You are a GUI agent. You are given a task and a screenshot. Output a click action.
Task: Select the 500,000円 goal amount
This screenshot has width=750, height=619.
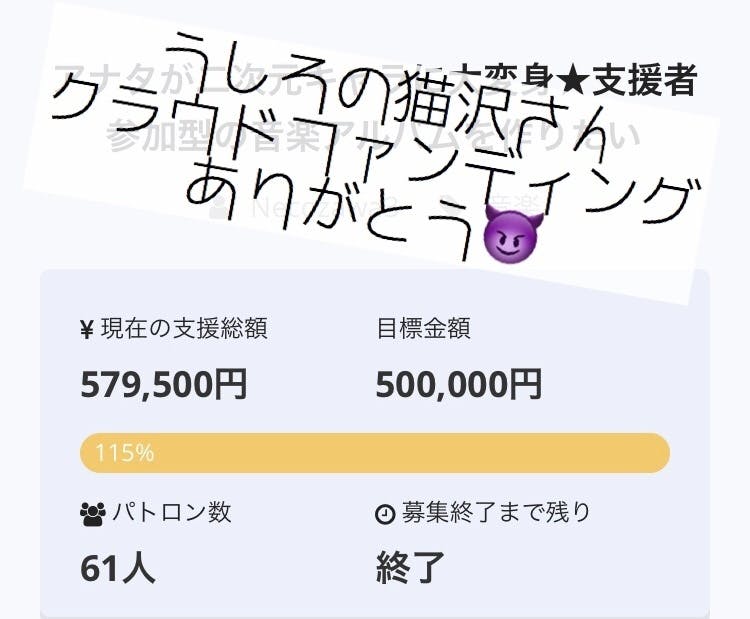coord(459,383)
